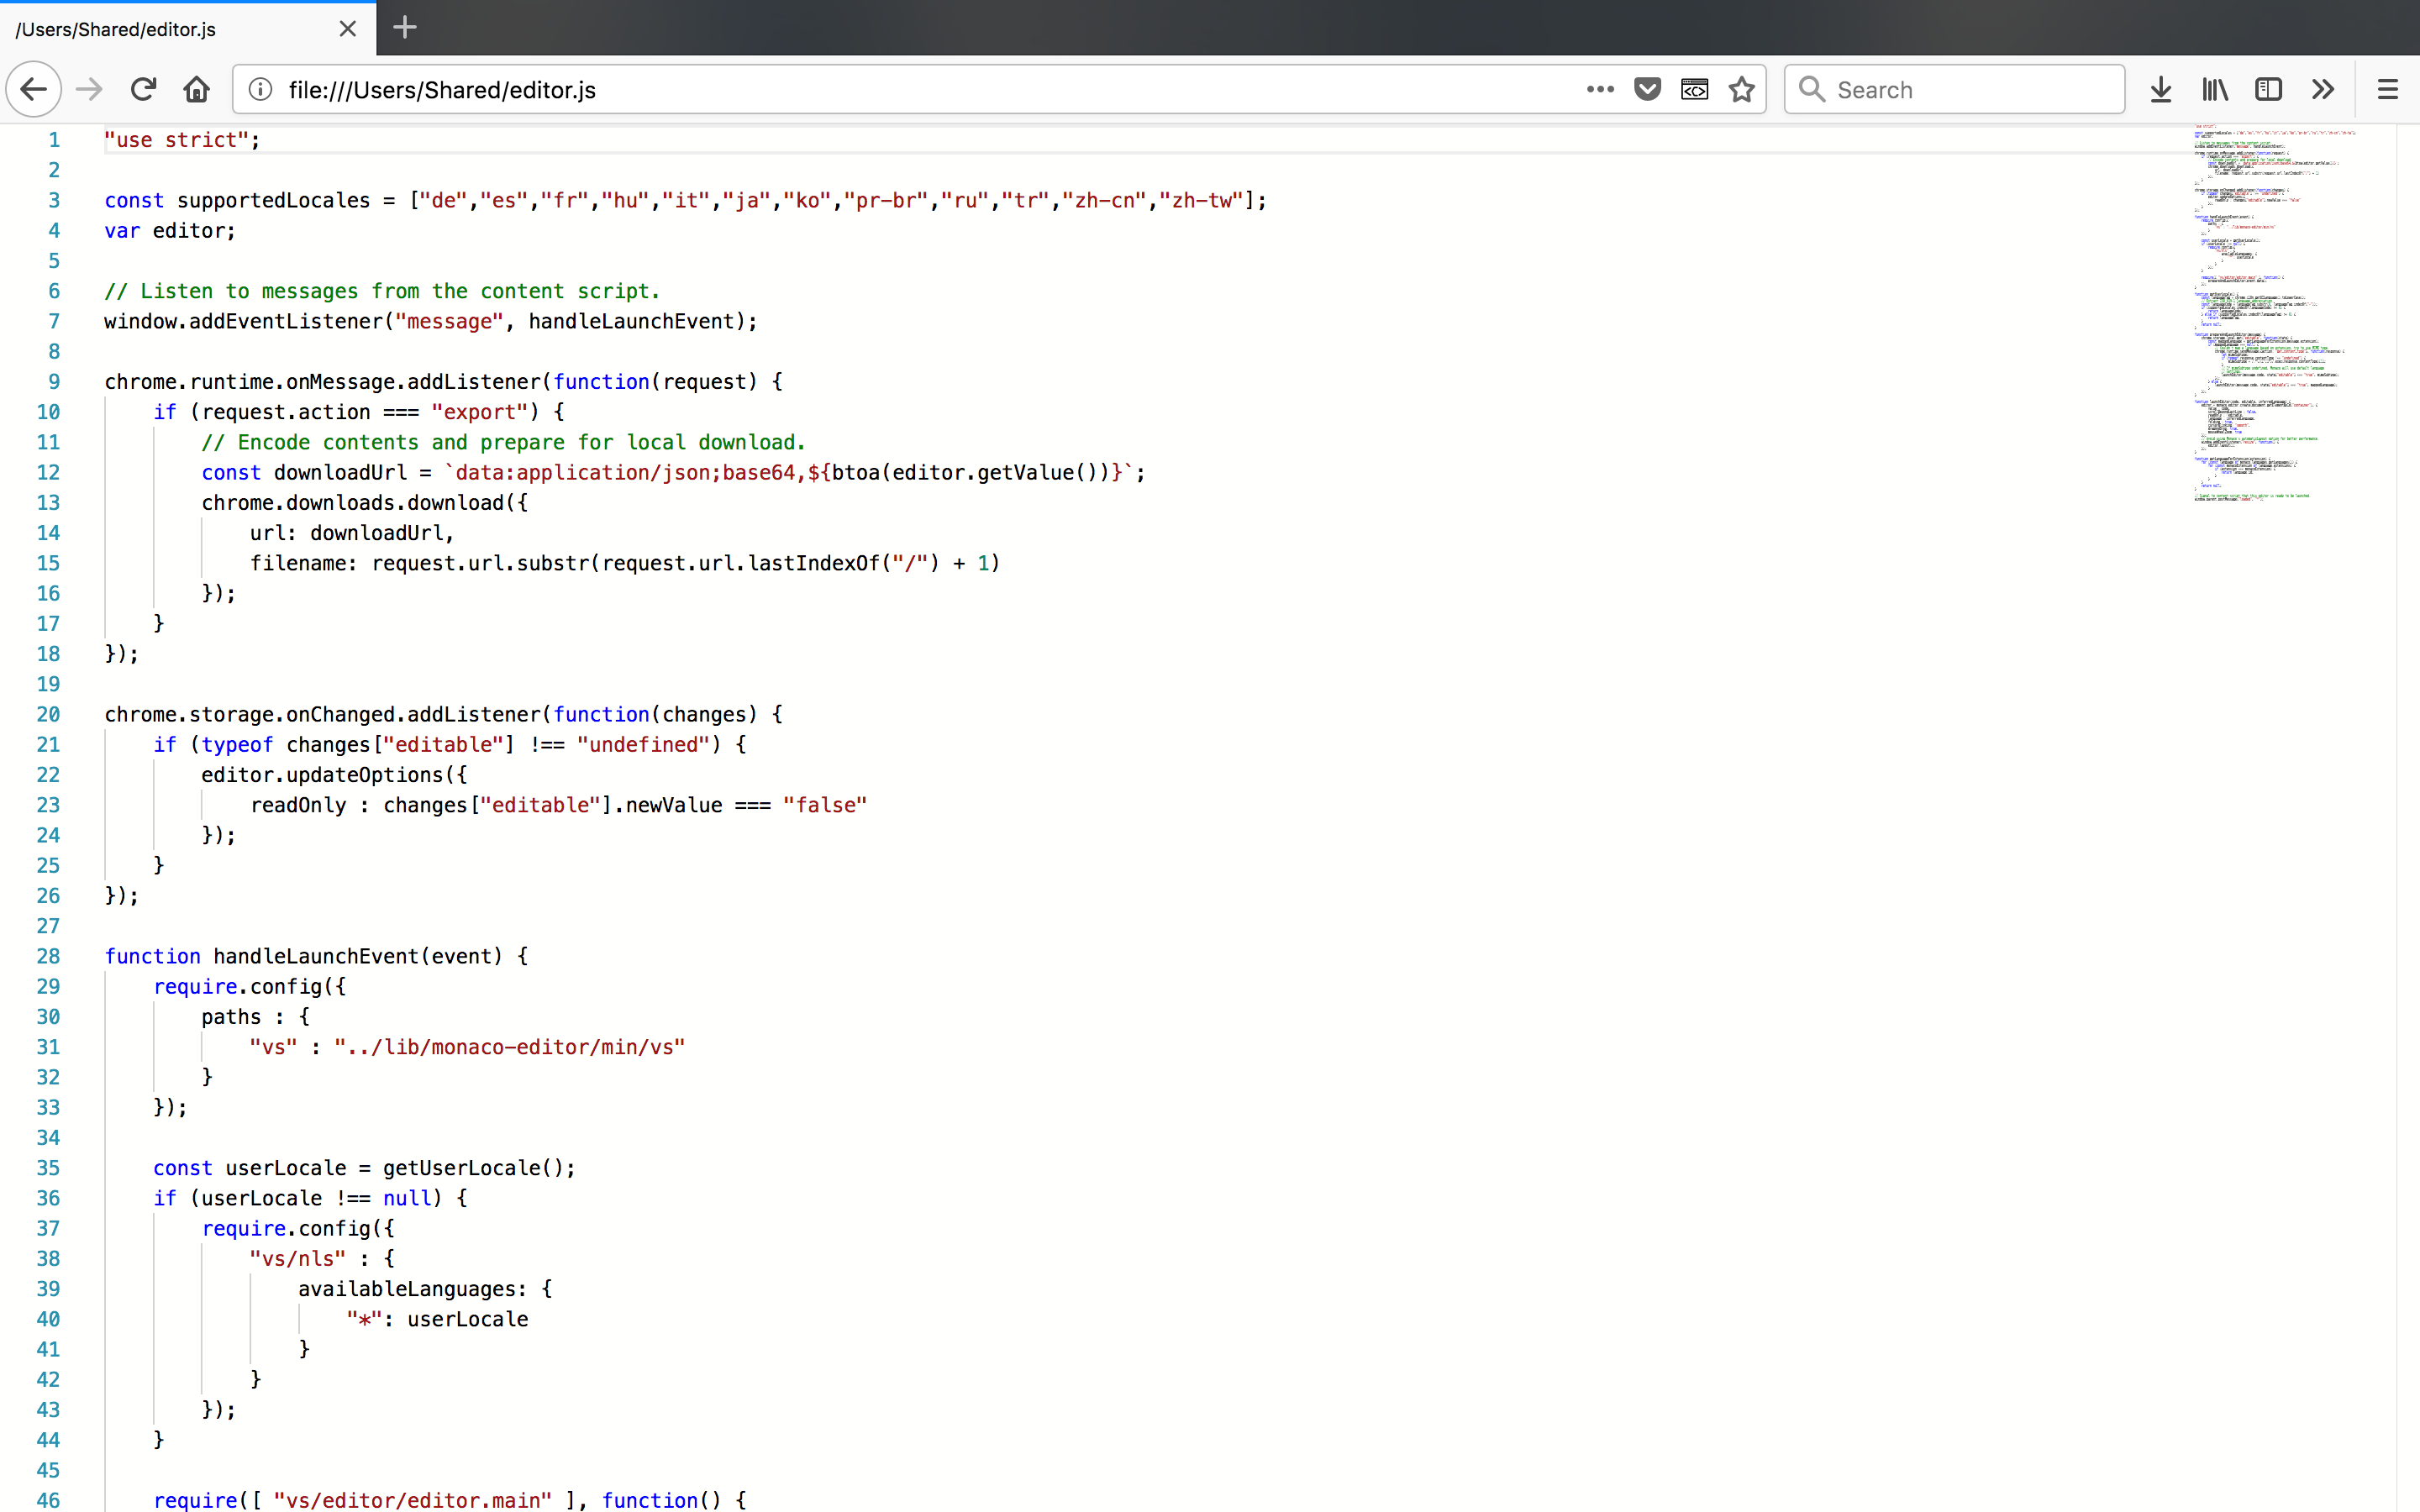Click inside the Search field
Viewport: 2420px width, 1512px height.
pos(1970,90)
